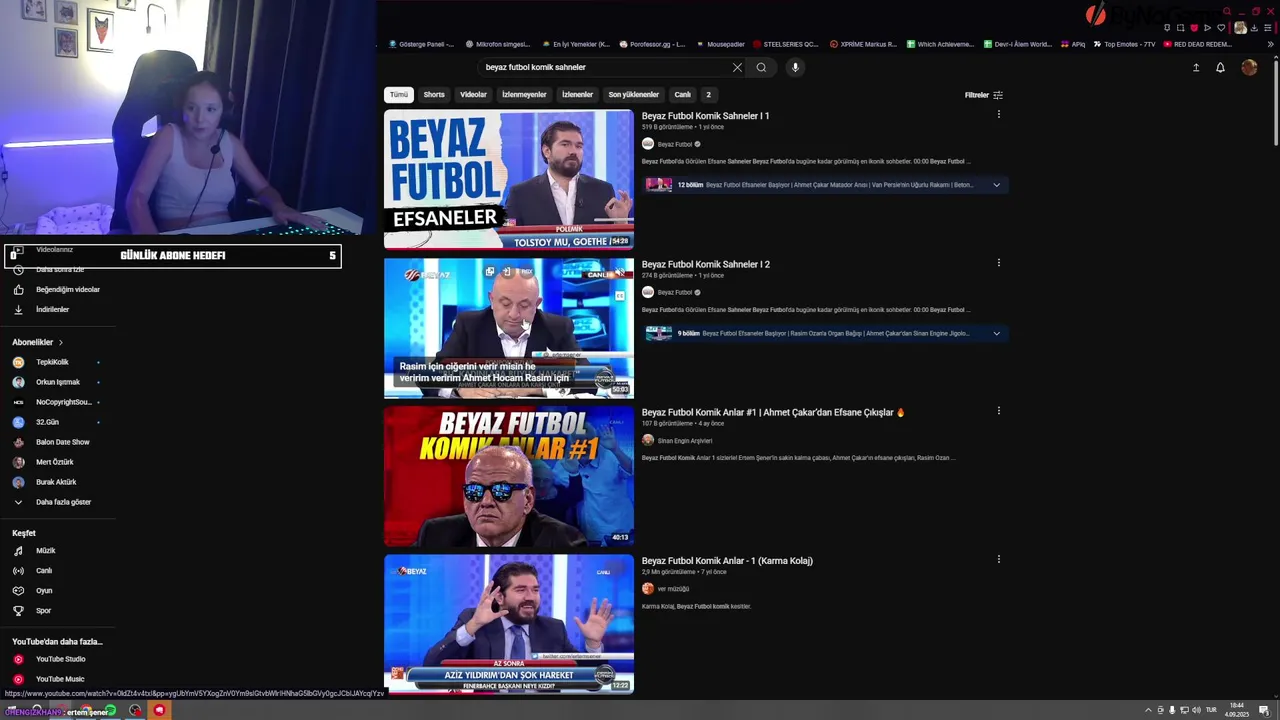This screenshot has height=720, width=1280.
Task: Open video title Beyaz Futbol Komik Sahneler I 2
Action: coord(706,264)
